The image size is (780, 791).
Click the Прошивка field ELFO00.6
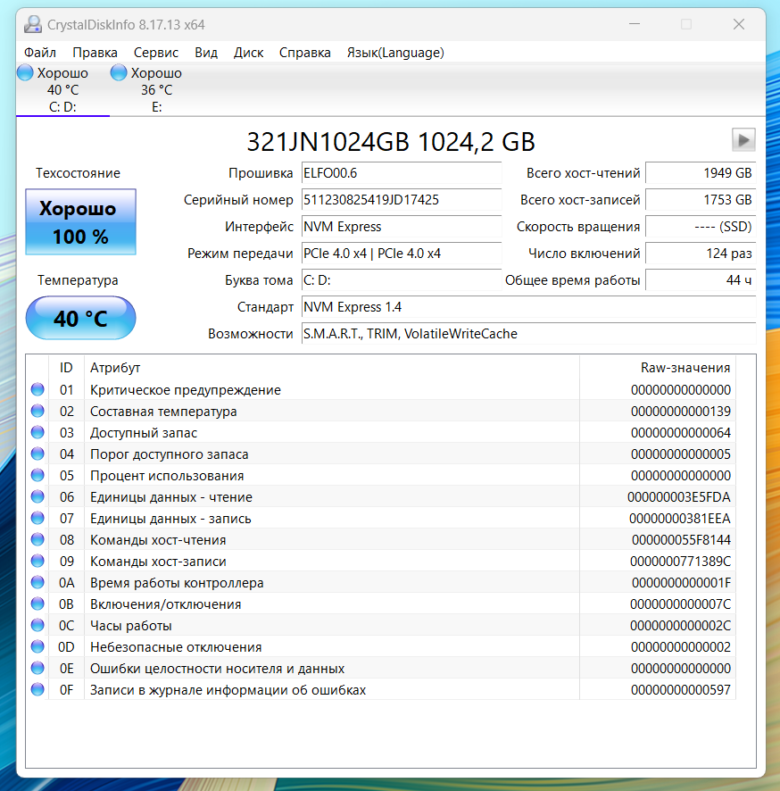(x=402, y=173)
